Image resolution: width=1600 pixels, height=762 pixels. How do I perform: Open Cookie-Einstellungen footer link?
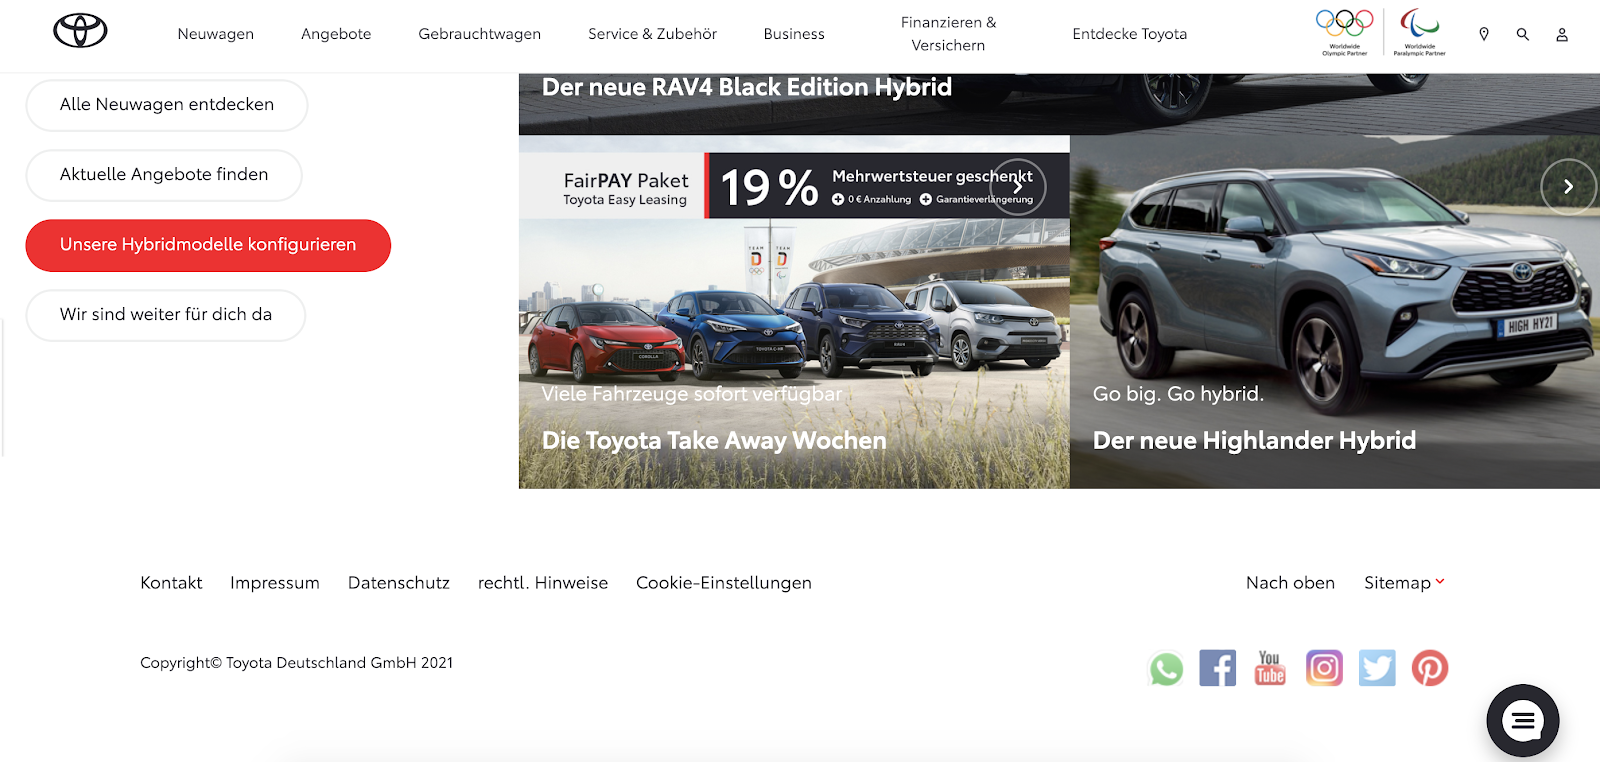(724, 583)
